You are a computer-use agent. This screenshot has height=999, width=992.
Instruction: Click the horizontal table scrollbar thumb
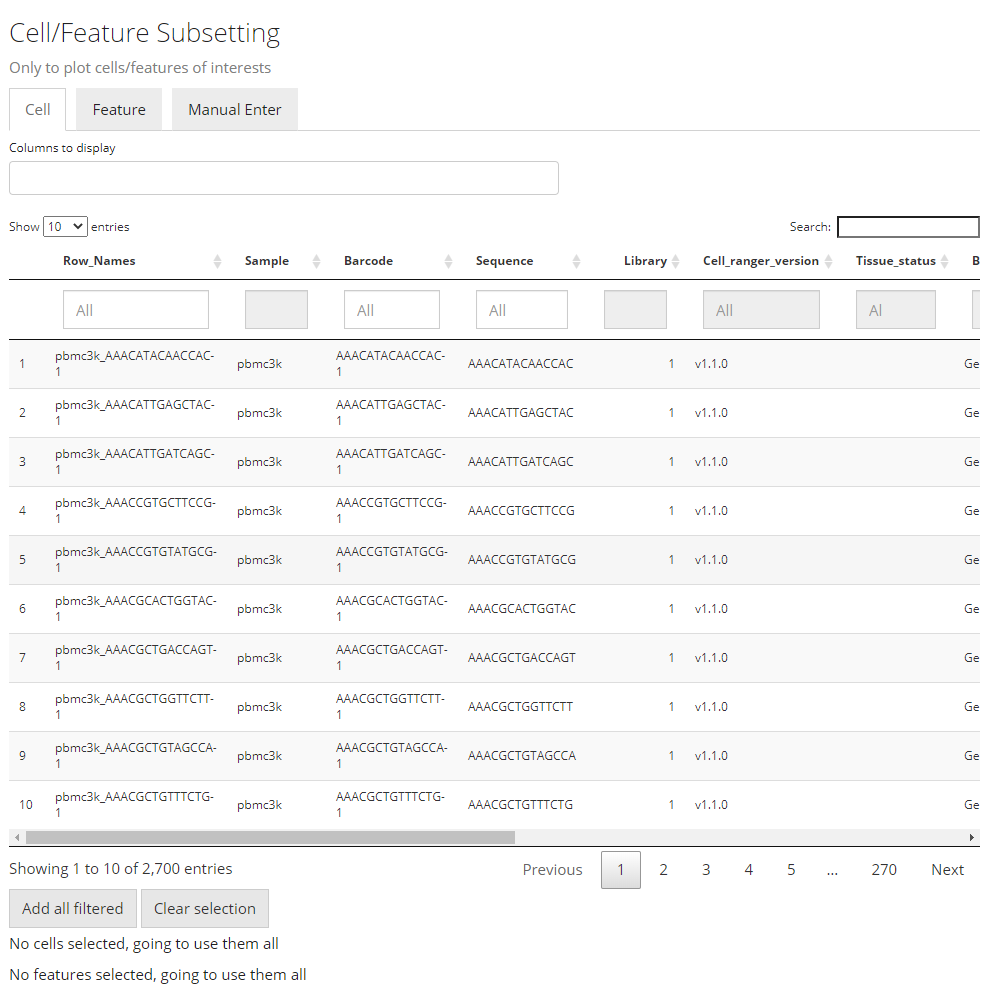pyautogui.click(x=270, y=837)
